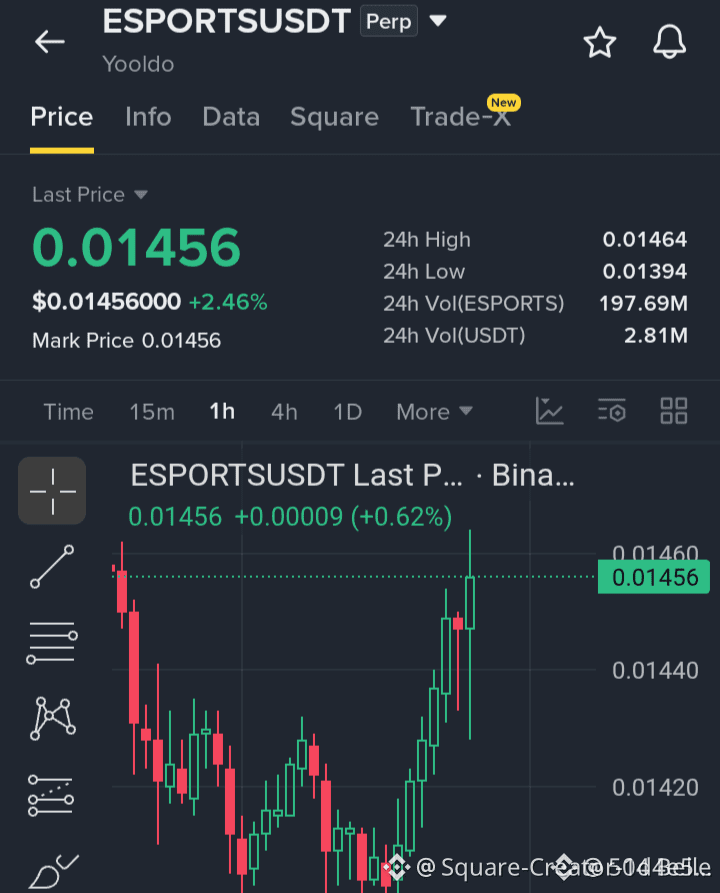The height and width of the screenshot is (893, 720).
Task: Select the crosshair cursor tool
Action: pyautogui.click(x=52, y=491)
